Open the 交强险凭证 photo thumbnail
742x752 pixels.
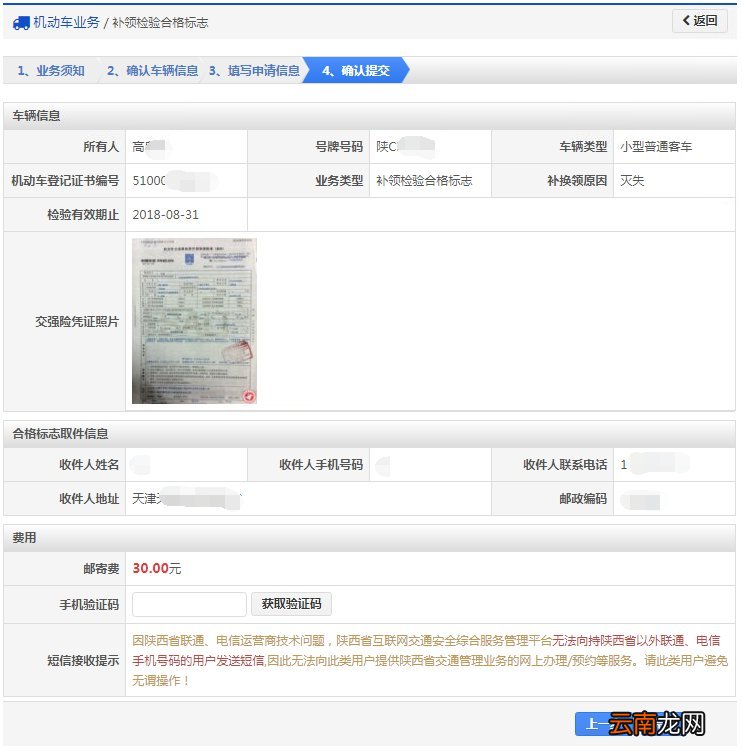coord(194,321)
